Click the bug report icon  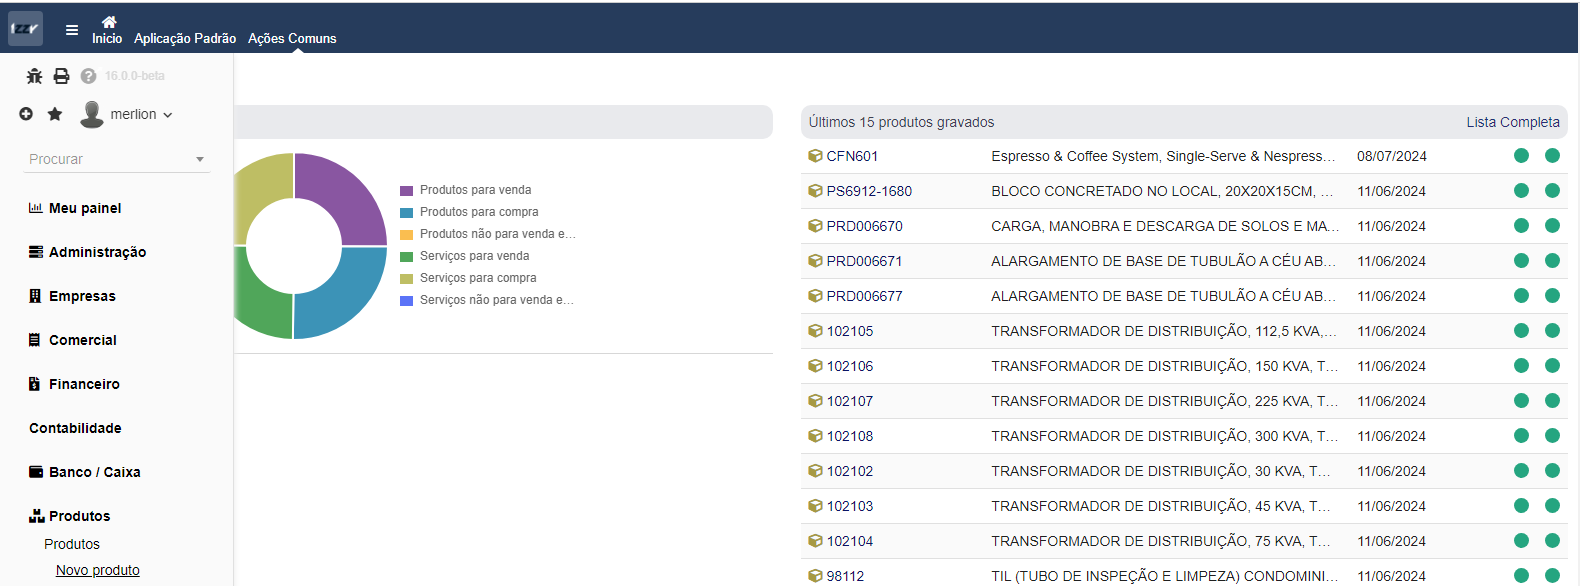tap(35, 76)
